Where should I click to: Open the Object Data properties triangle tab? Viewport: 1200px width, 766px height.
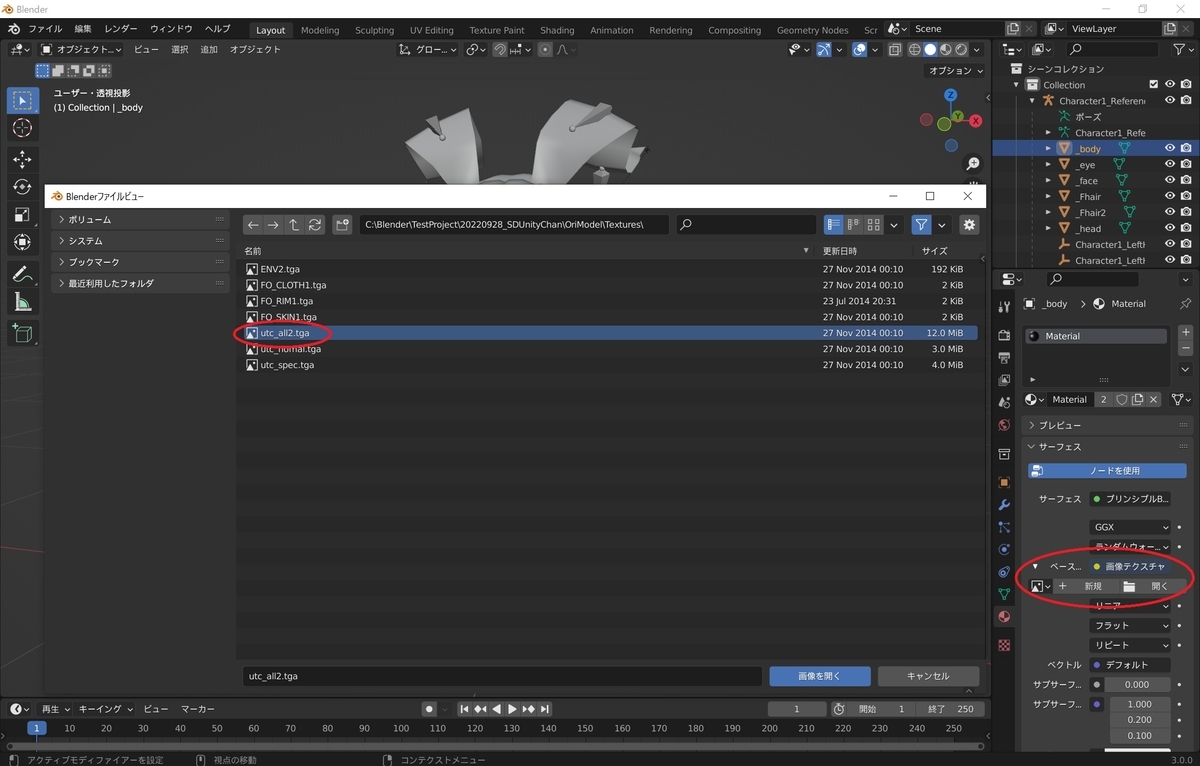(1004, 594)
